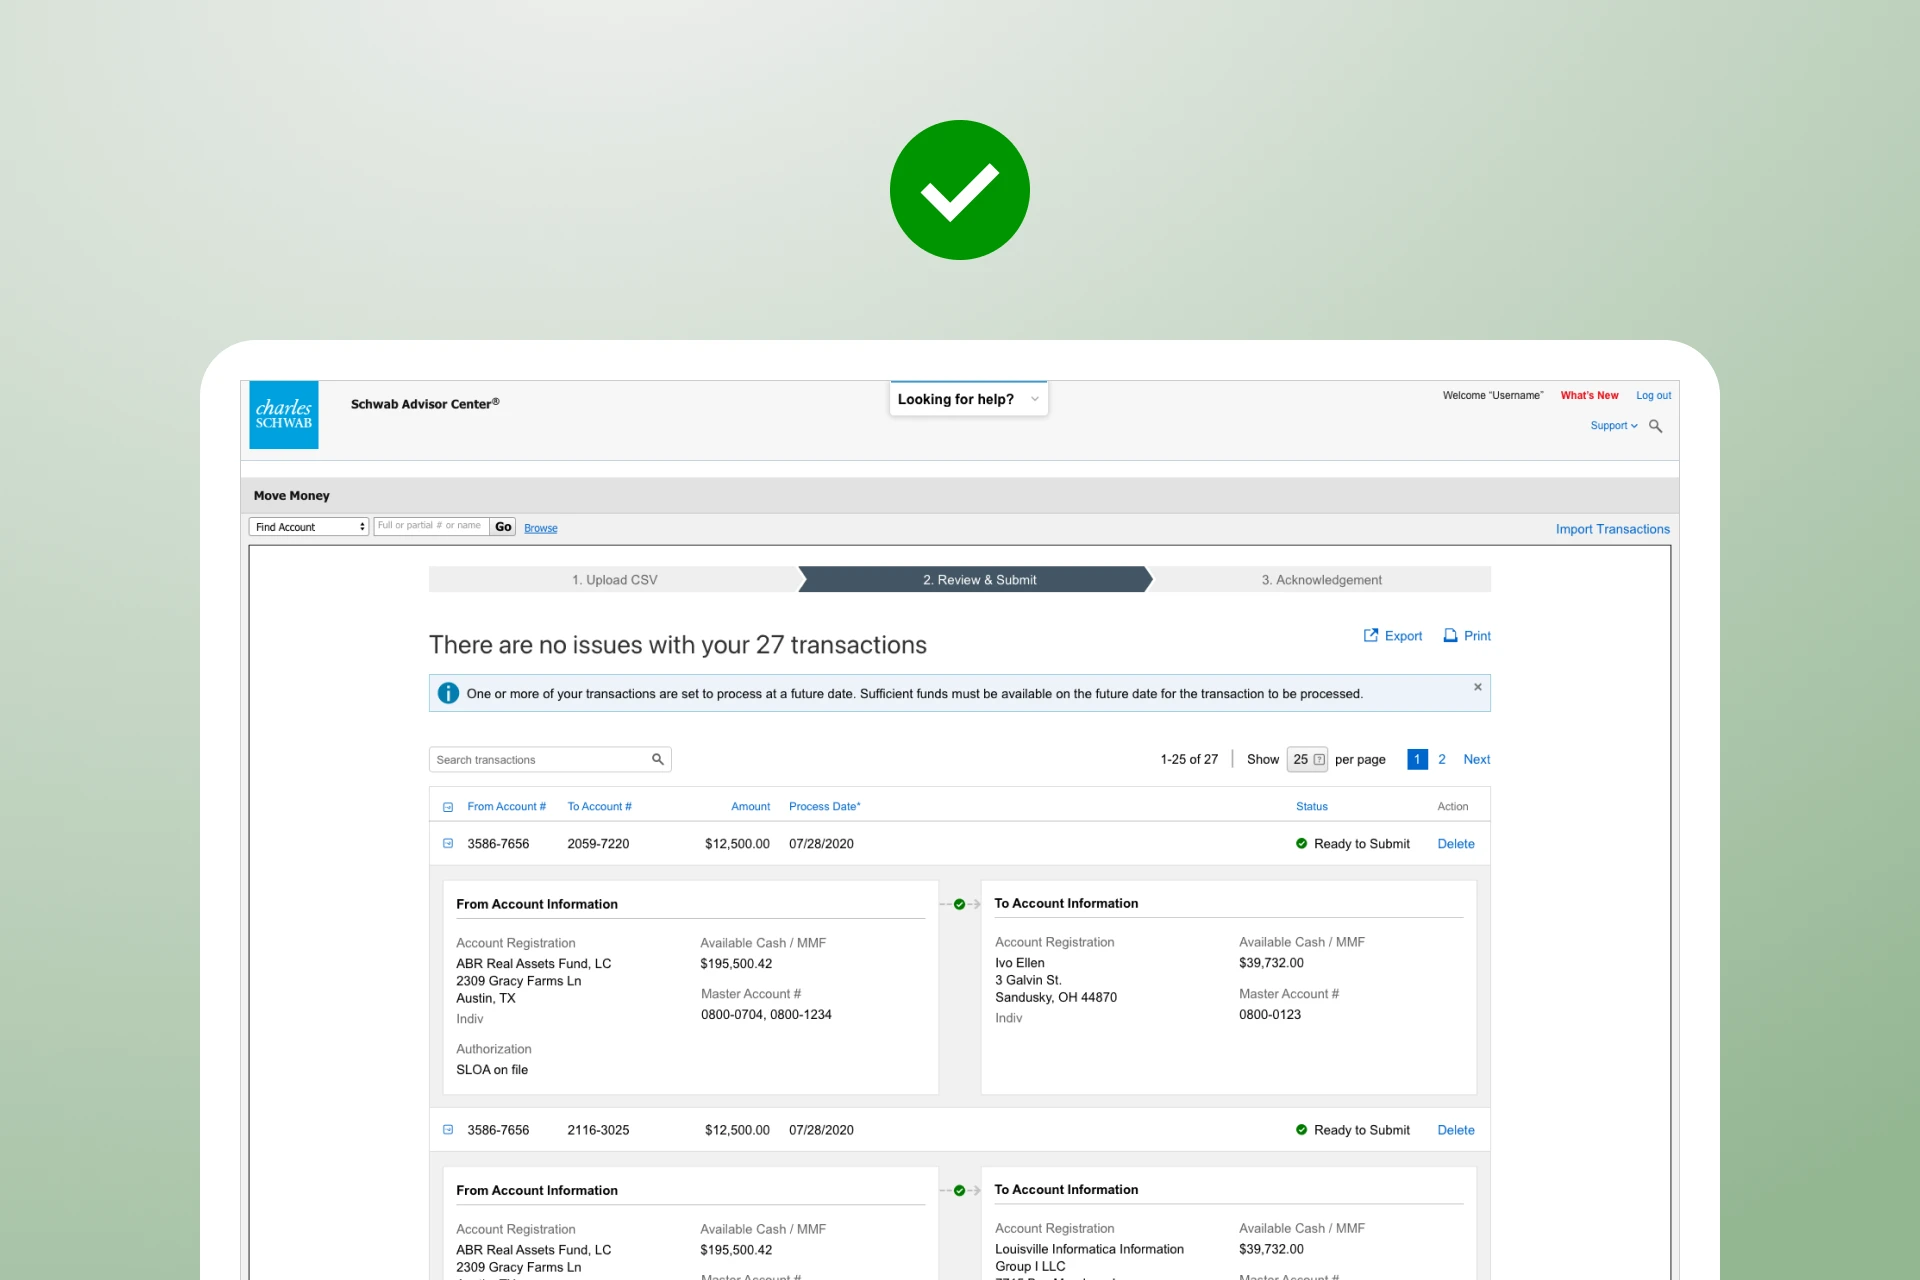Screen dimensions: 1920x1280
Task: Click the Print icon
Action: pyautogui.click(x=1450, y=635)
